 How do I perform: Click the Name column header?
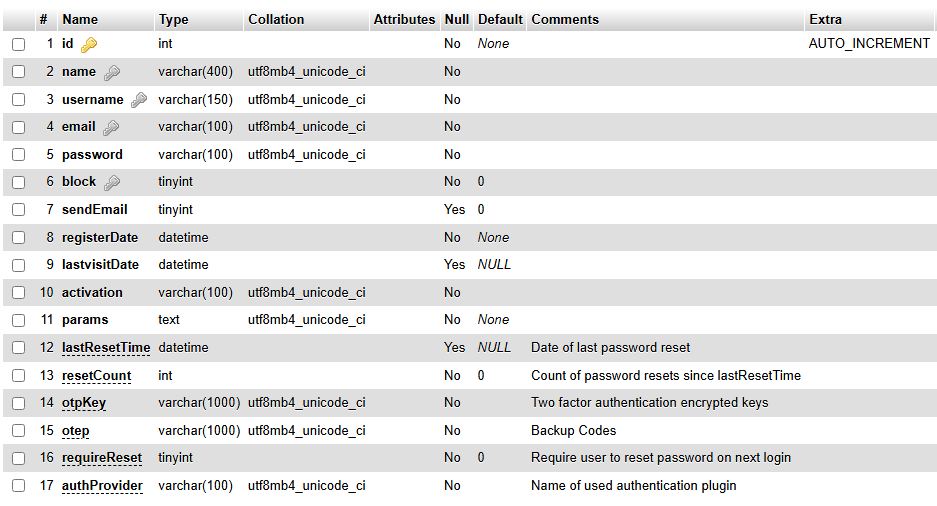coord(80,19)
